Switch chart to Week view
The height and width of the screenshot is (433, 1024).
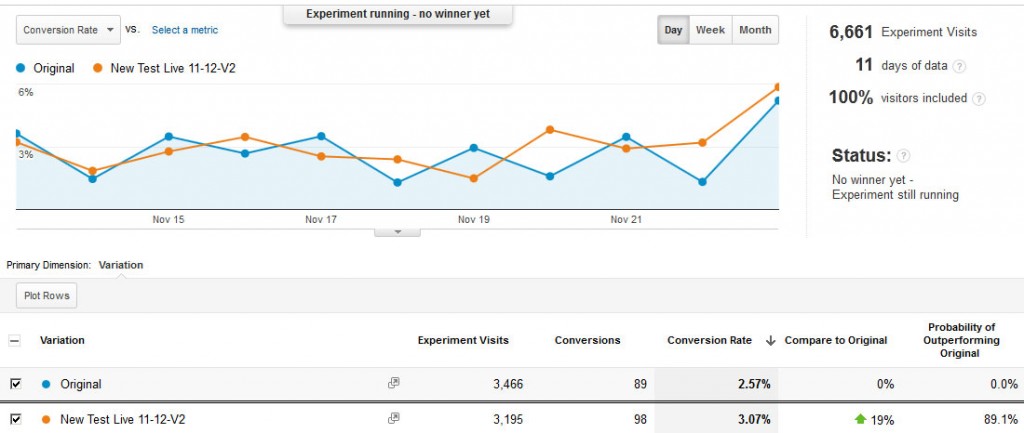click(711, 30)
